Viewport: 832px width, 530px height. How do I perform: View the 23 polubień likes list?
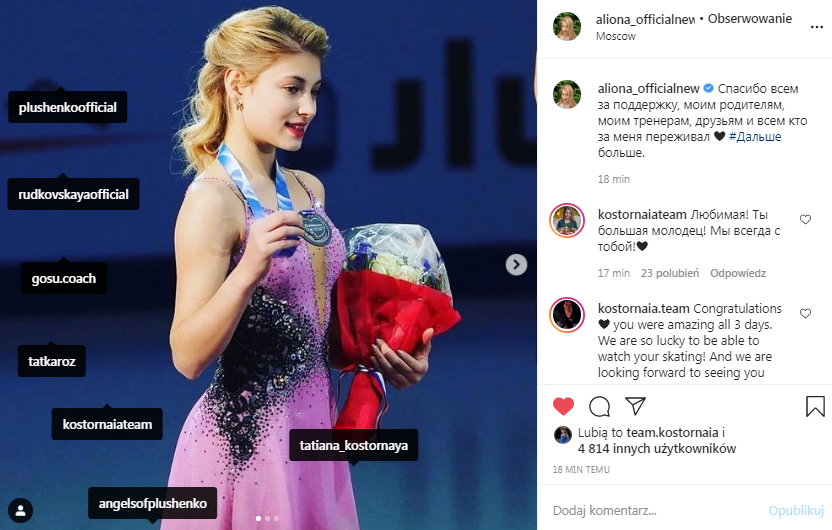[670, 273]
